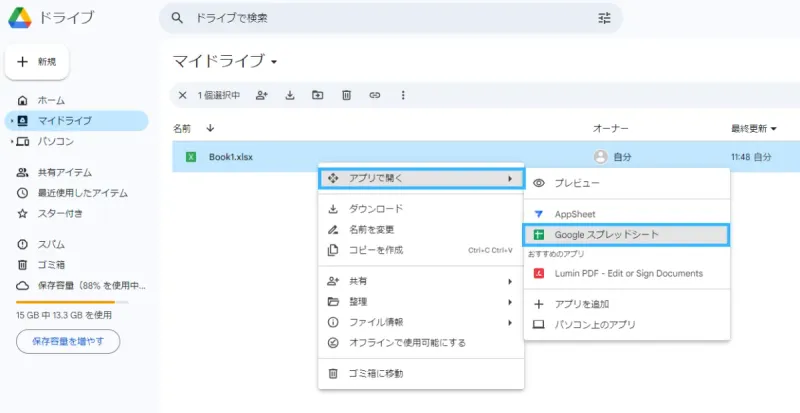Choose ゴミ箱に移動 from context menu
The width and height of the screenshot is (800, 413).
point(421,374)
